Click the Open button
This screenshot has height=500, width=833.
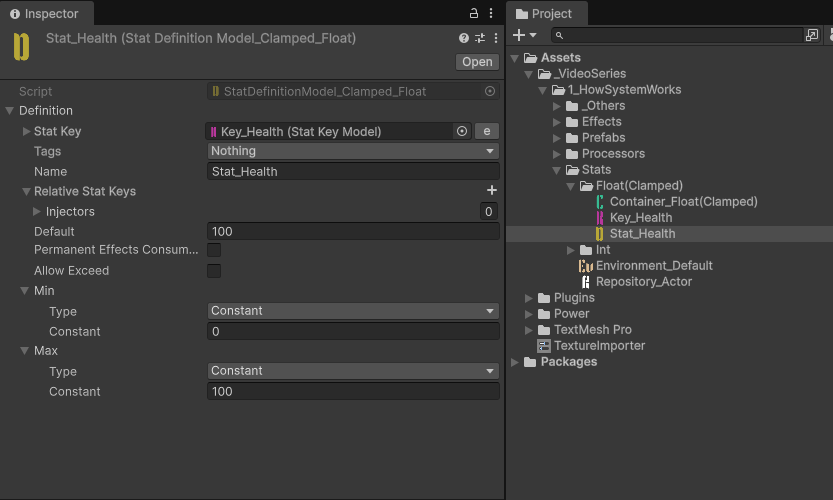pyautogui.click(x=477, y=62)
